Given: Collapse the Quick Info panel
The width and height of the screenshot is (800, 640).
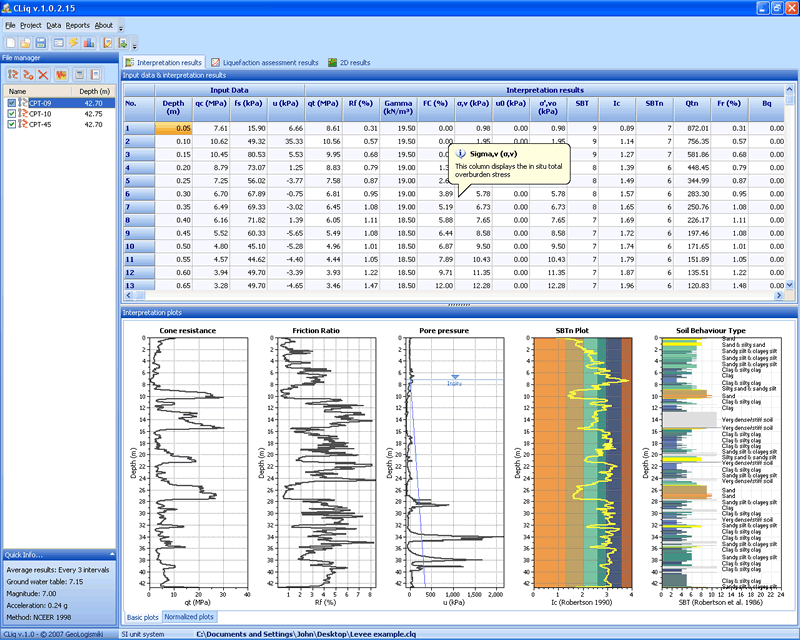Looking at the screenshot, I should [x=112, y=554].
